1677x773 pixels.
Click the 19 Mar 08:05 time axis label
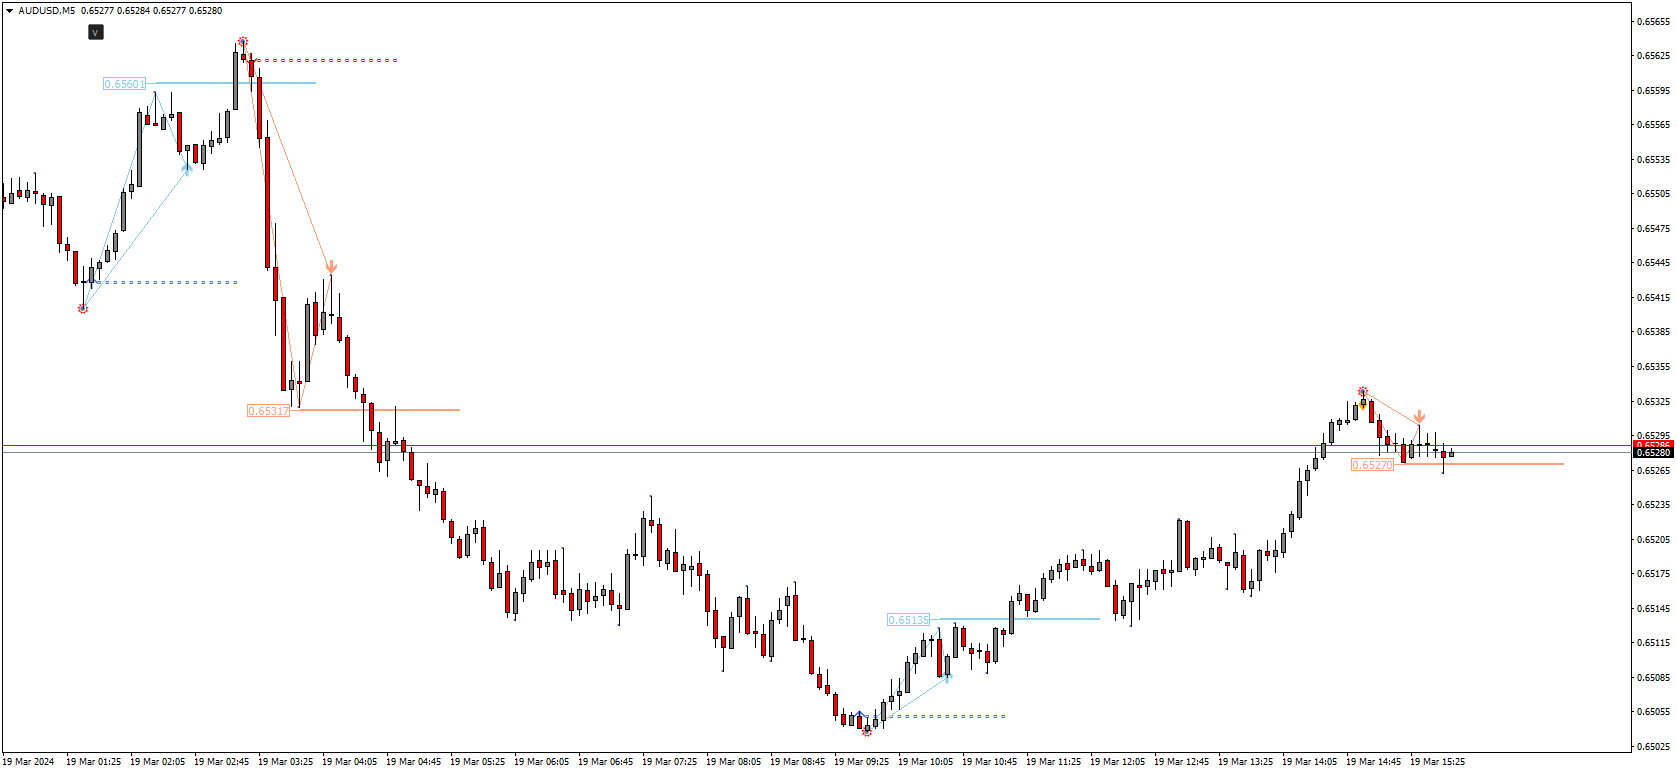click(x=733, y=762)
